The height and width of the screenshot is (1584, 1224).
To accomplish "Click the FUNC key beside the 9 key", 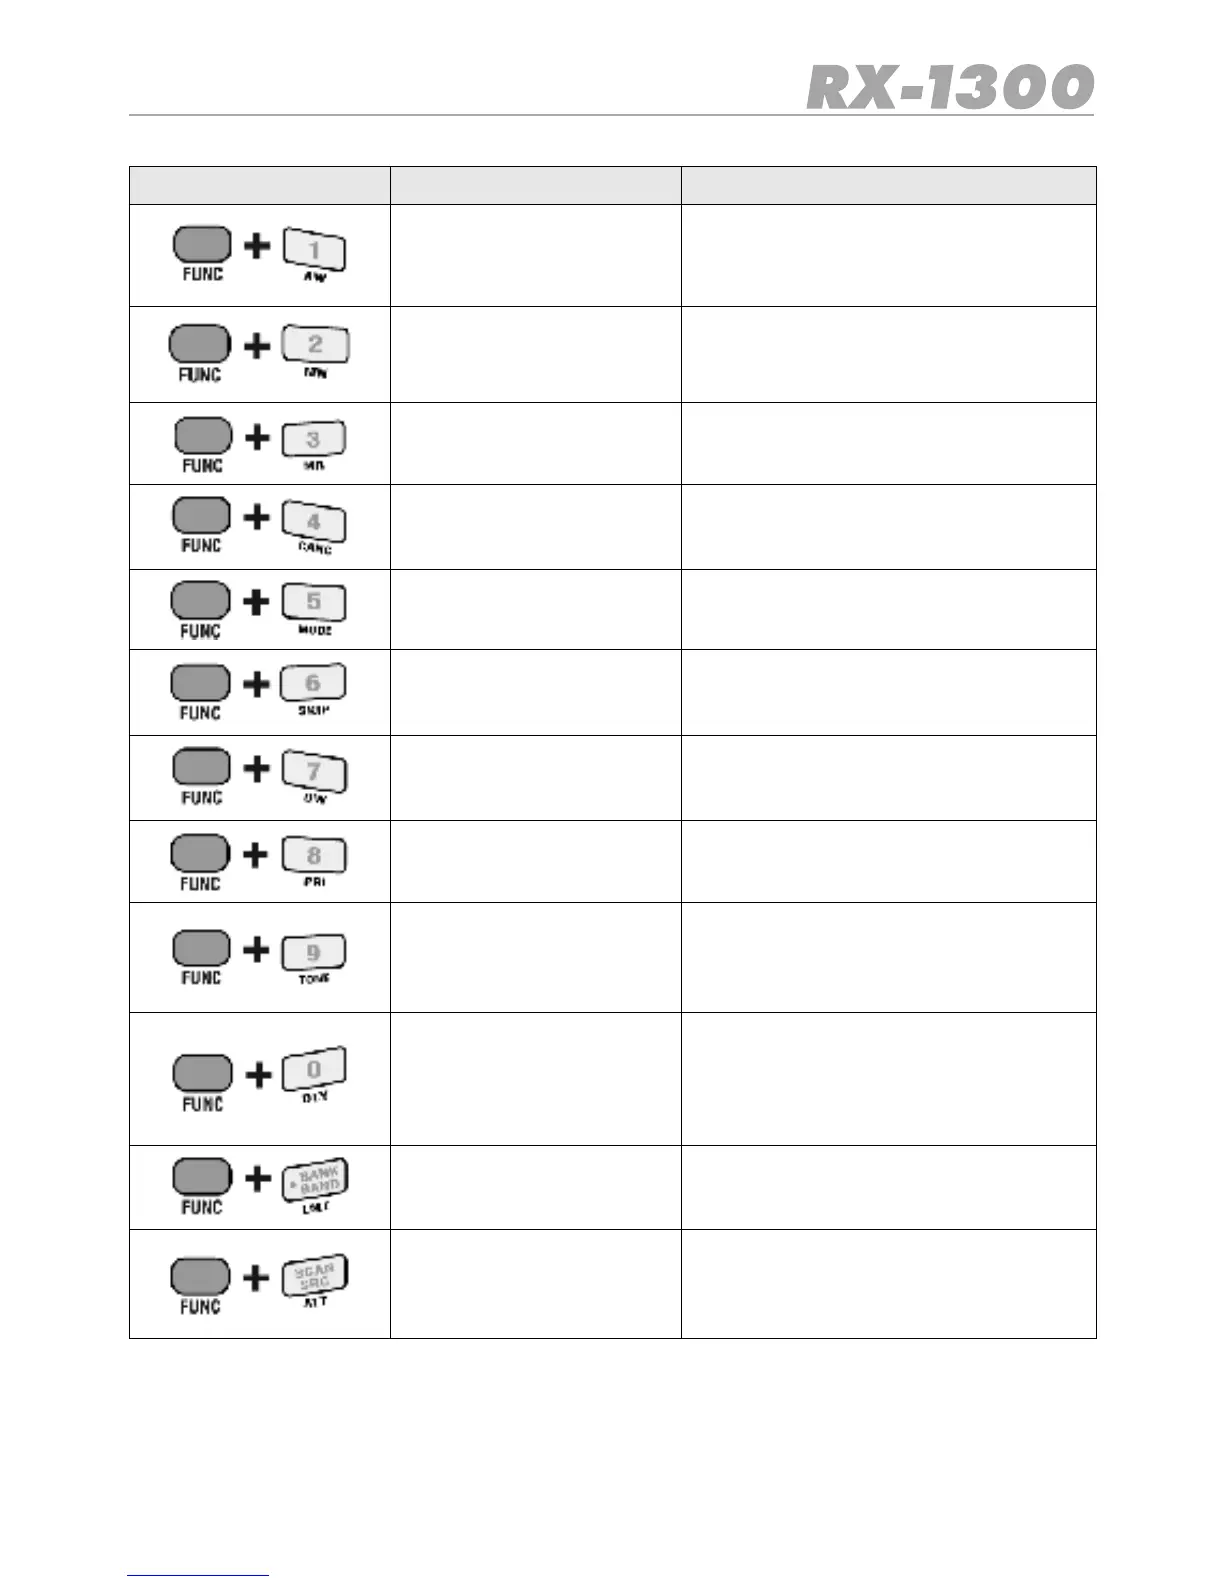I will click(202, 948).
